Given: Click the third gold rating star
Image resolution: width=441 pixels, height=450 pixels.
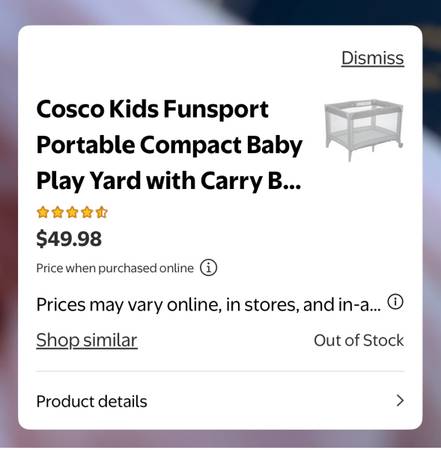Looking at the screenshot, I should tap(72, 212).
